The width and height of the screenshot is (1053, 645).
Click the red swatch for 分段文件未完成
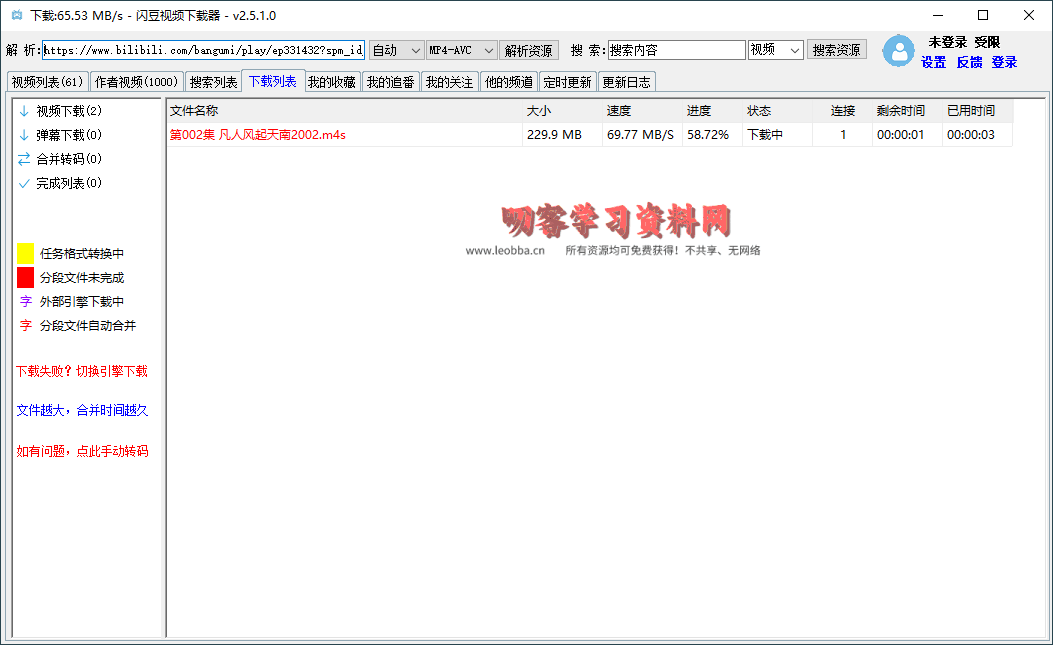[26, 277]
